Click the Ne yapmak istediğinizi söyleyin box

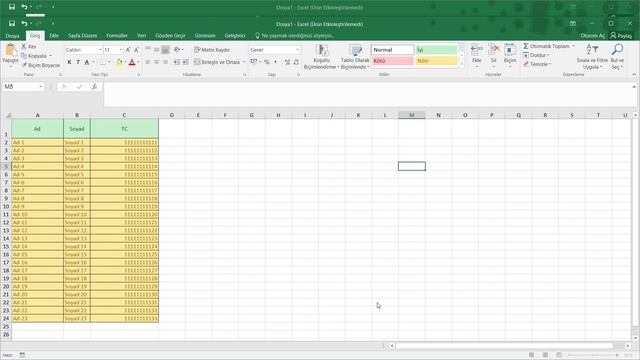pyautogui.click(x=295, y=36)
